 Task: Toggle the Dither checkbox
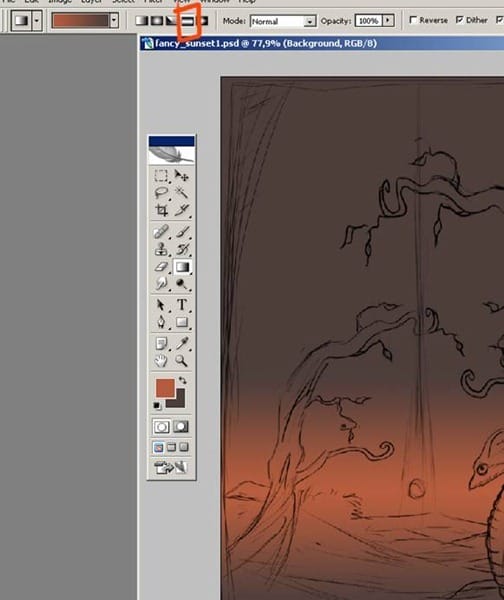(x=460, y=19)
